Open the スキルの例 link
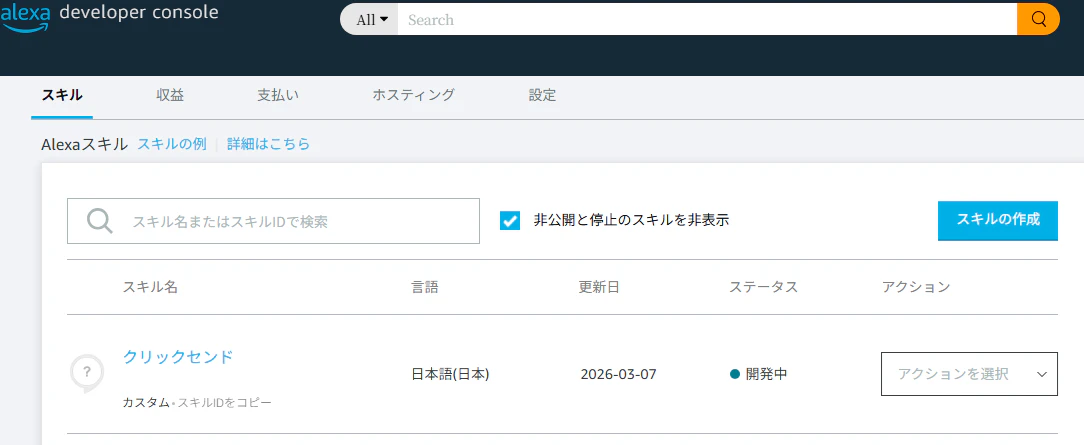 [x=172, y=144]
